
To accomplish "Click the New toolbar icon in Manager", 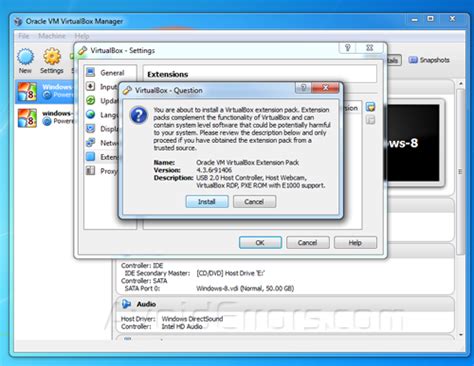I will pos(25,61).
